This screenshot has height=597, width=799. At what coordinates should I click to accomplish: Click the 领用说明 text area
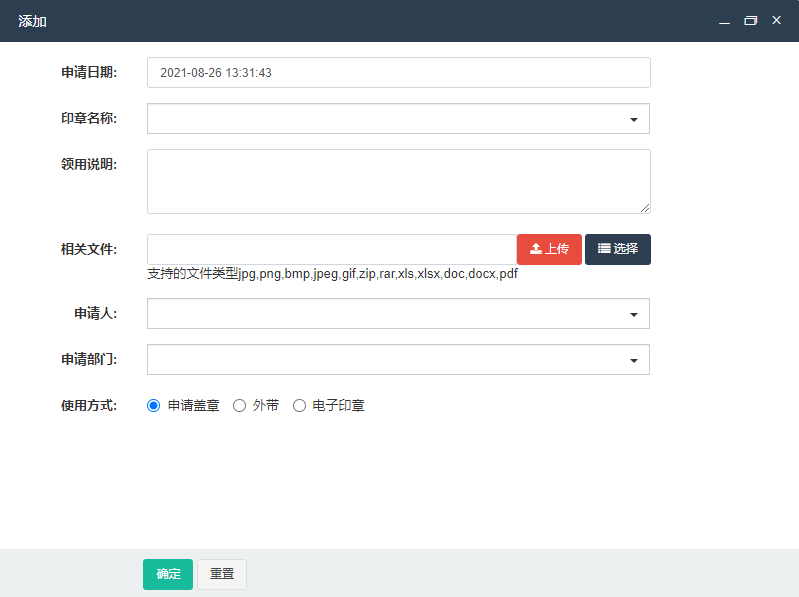[398, 181]
